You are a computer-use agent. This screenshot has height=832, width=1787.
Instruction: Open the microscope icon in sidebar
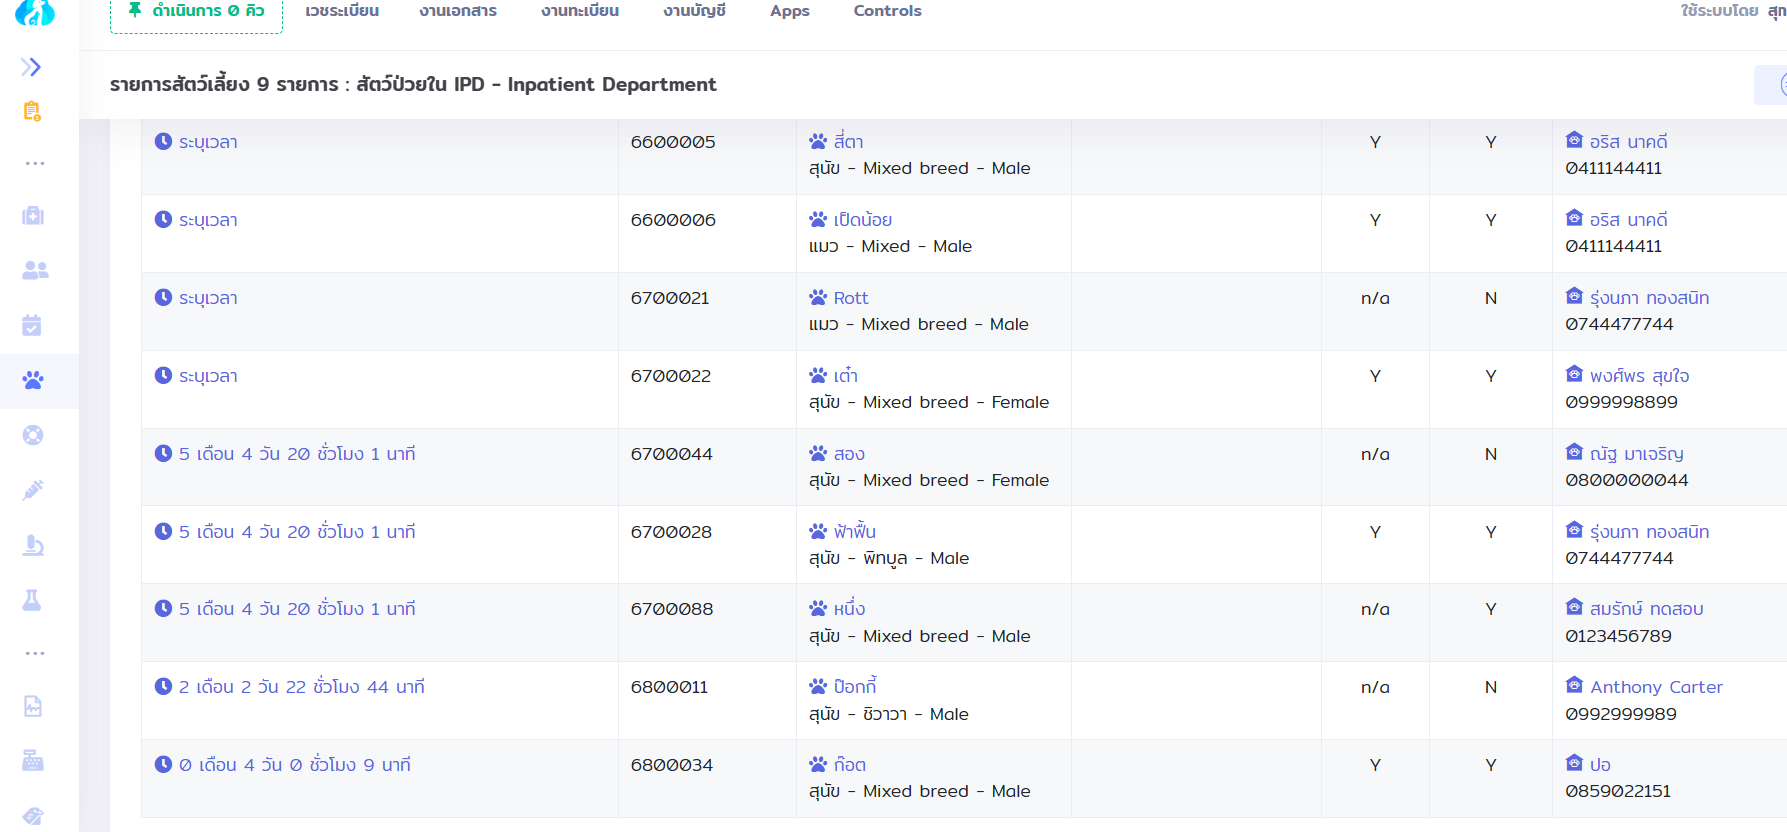pyautogui.click(x=33, y=545)
